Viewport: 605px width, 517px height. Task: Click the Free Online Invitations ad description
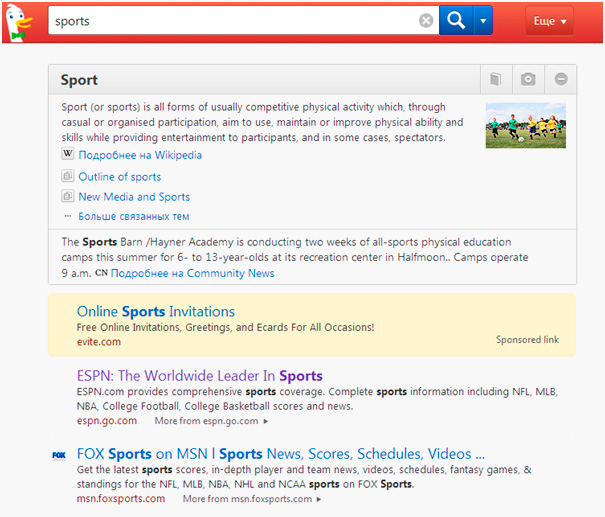pos(225,327)
